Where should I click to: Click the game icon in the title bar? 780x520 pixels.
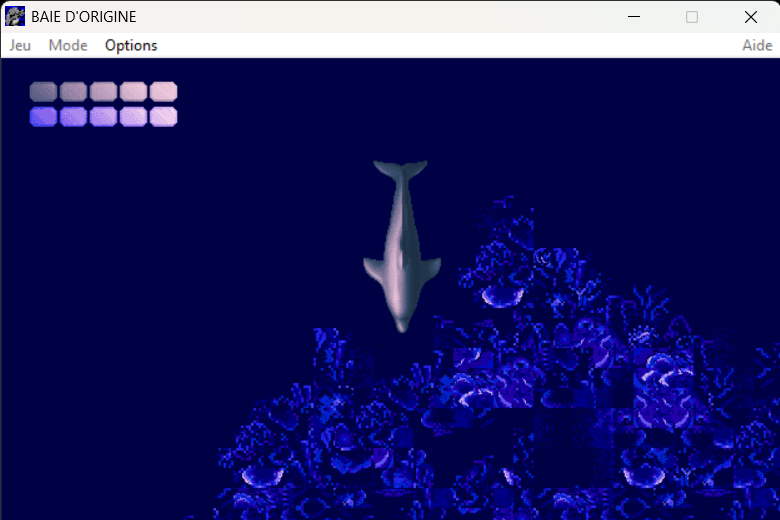pyautogui.click(x=15, y=17)
